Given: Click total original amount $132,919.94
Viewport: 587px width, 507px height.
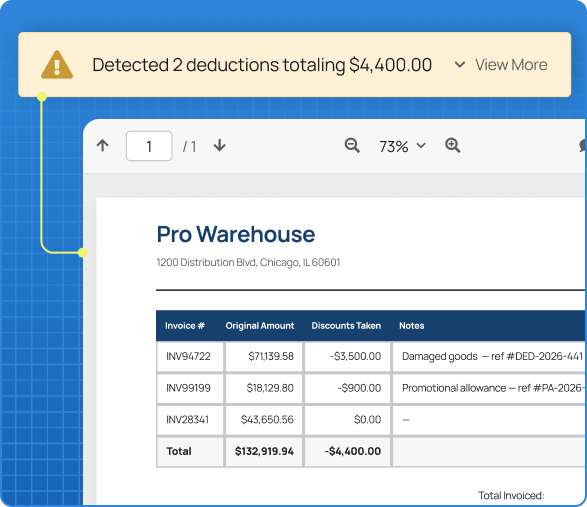Looking at the screenshot, I should click(264, 451).
